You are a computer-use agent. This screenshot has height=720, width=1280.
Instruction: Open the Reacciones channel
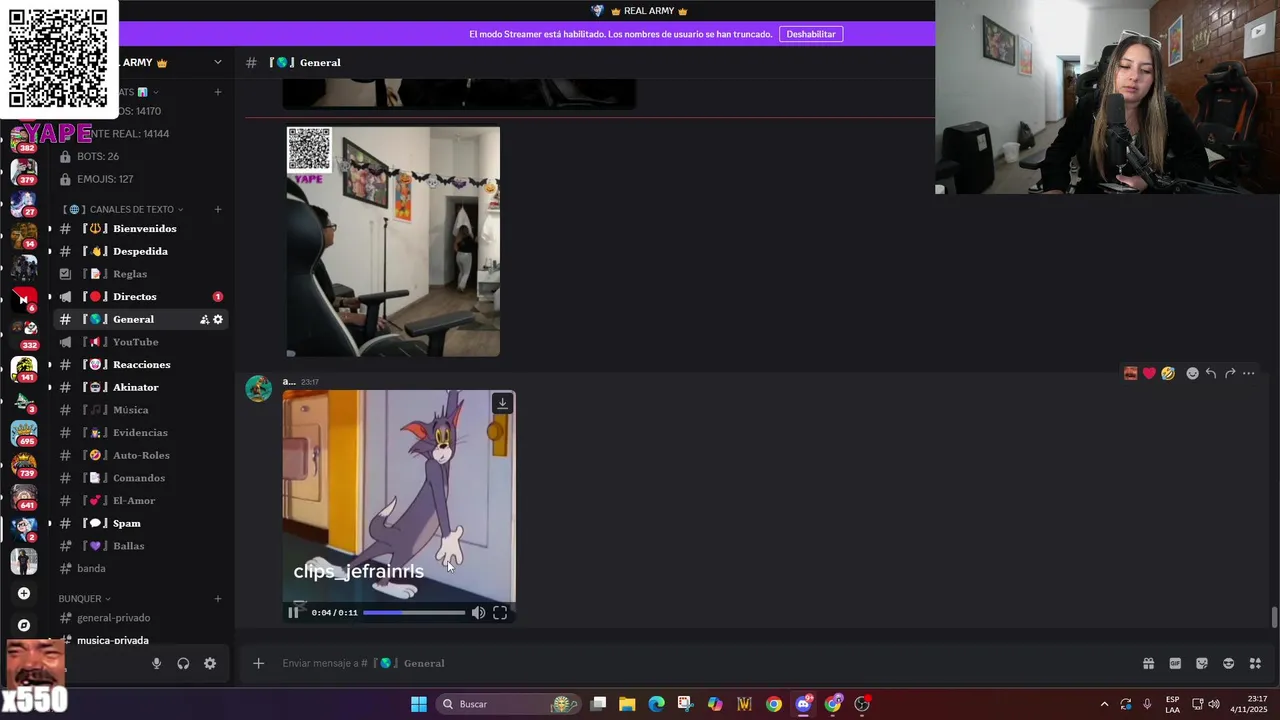click(x=140, y=364)
